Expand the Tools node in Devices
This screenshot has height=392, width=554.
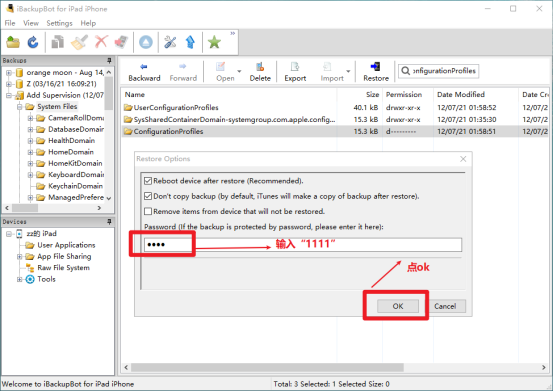point(20,279)
